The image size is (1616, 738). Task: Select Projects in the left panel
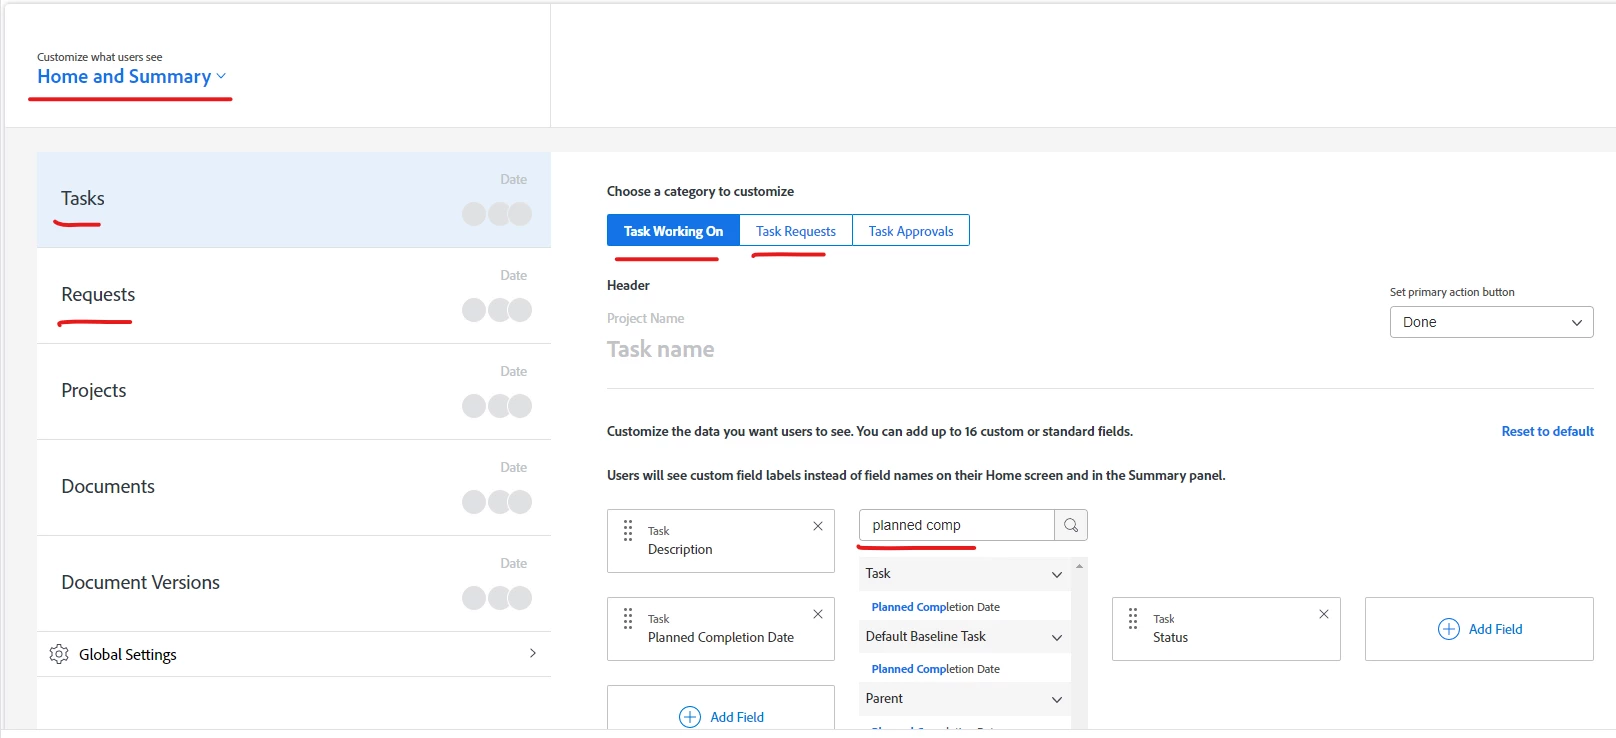click(x=294, y=392)
